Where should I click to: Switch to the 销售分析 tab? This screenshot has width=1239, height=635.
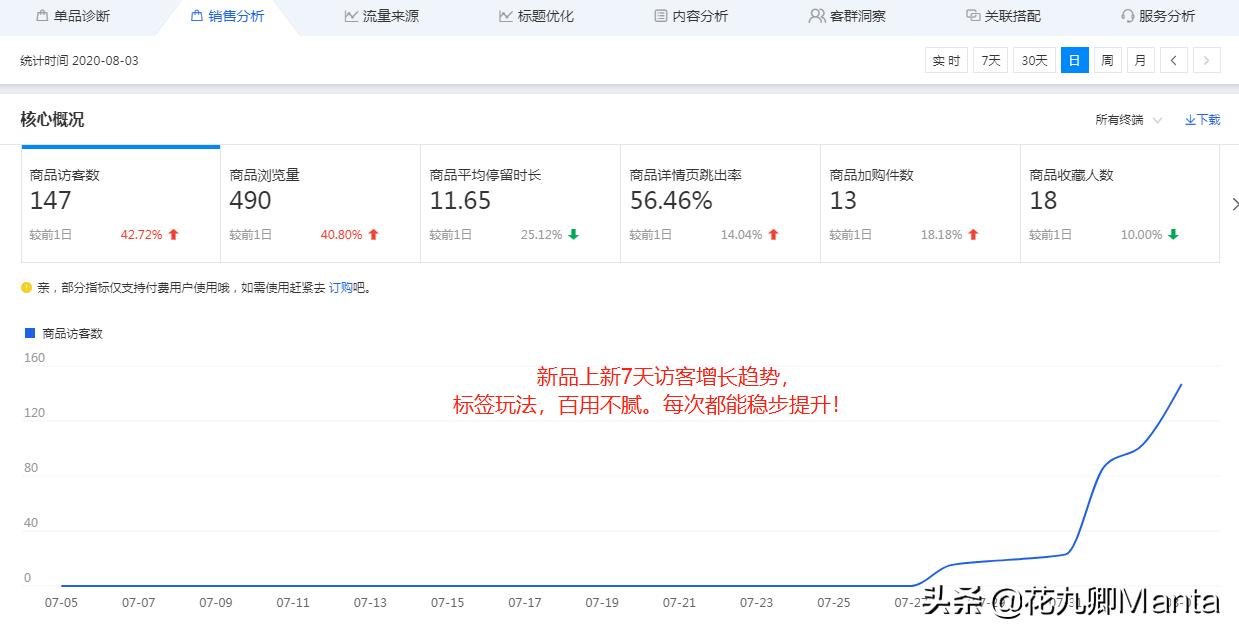pyautogui.click(x=228, y=15)
